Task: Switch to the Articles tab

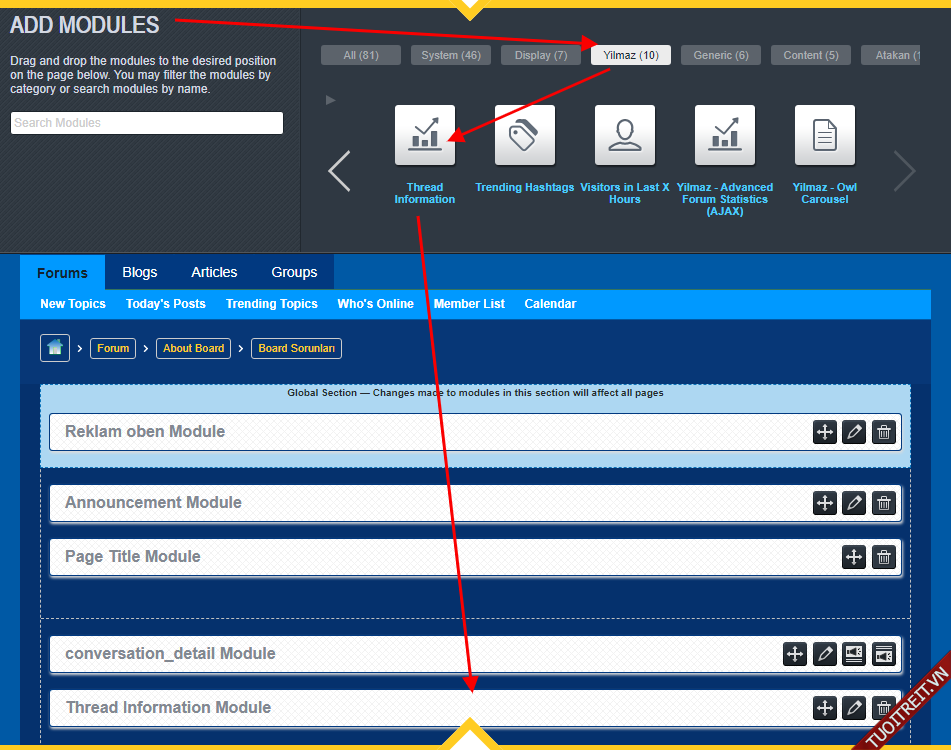Action: (x=214, y=272)
